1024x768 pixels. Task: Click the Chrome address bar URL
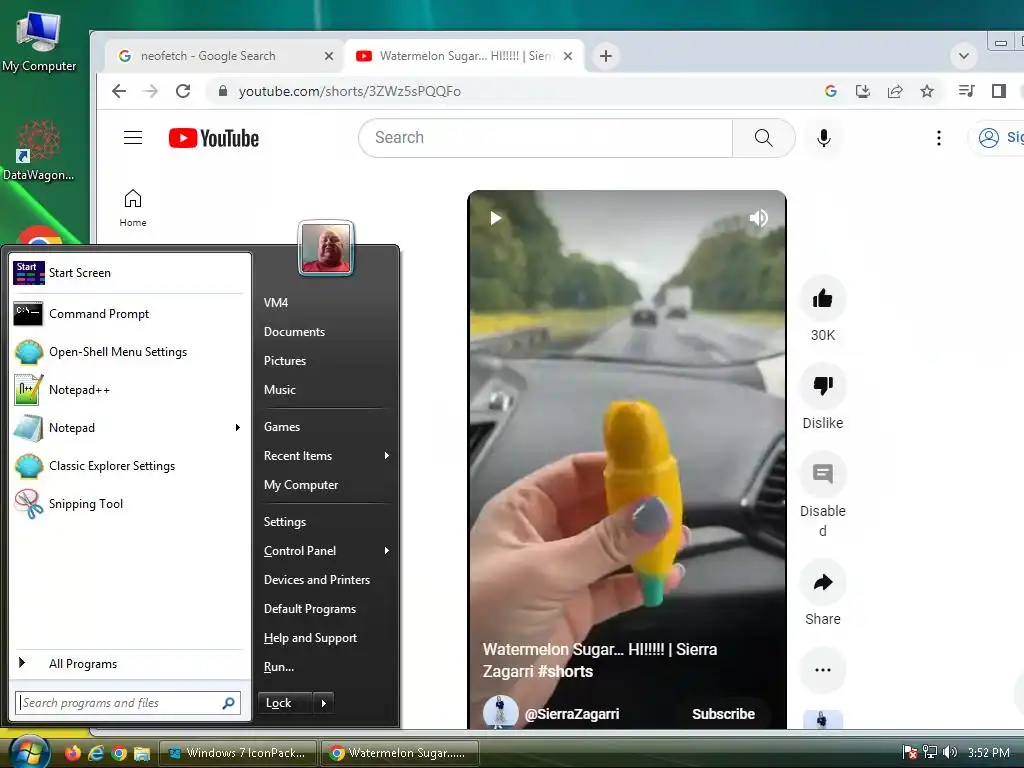pos(349,91)
